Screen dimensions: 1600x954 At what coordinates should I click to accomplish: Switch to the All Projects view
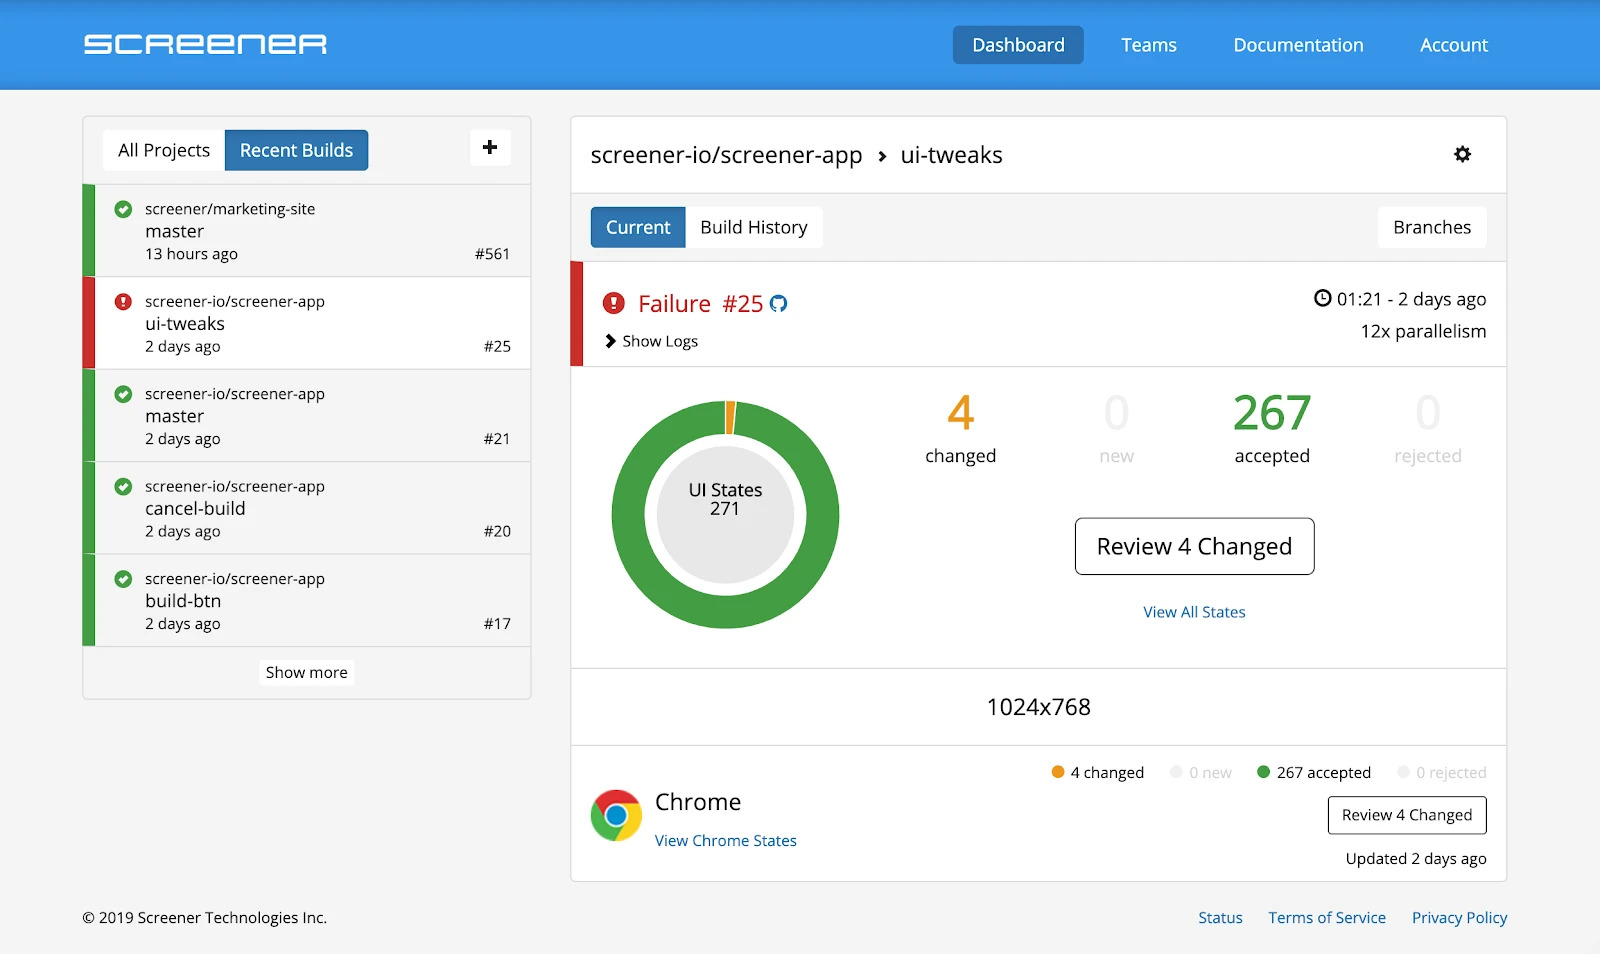[x=162, y=149]
